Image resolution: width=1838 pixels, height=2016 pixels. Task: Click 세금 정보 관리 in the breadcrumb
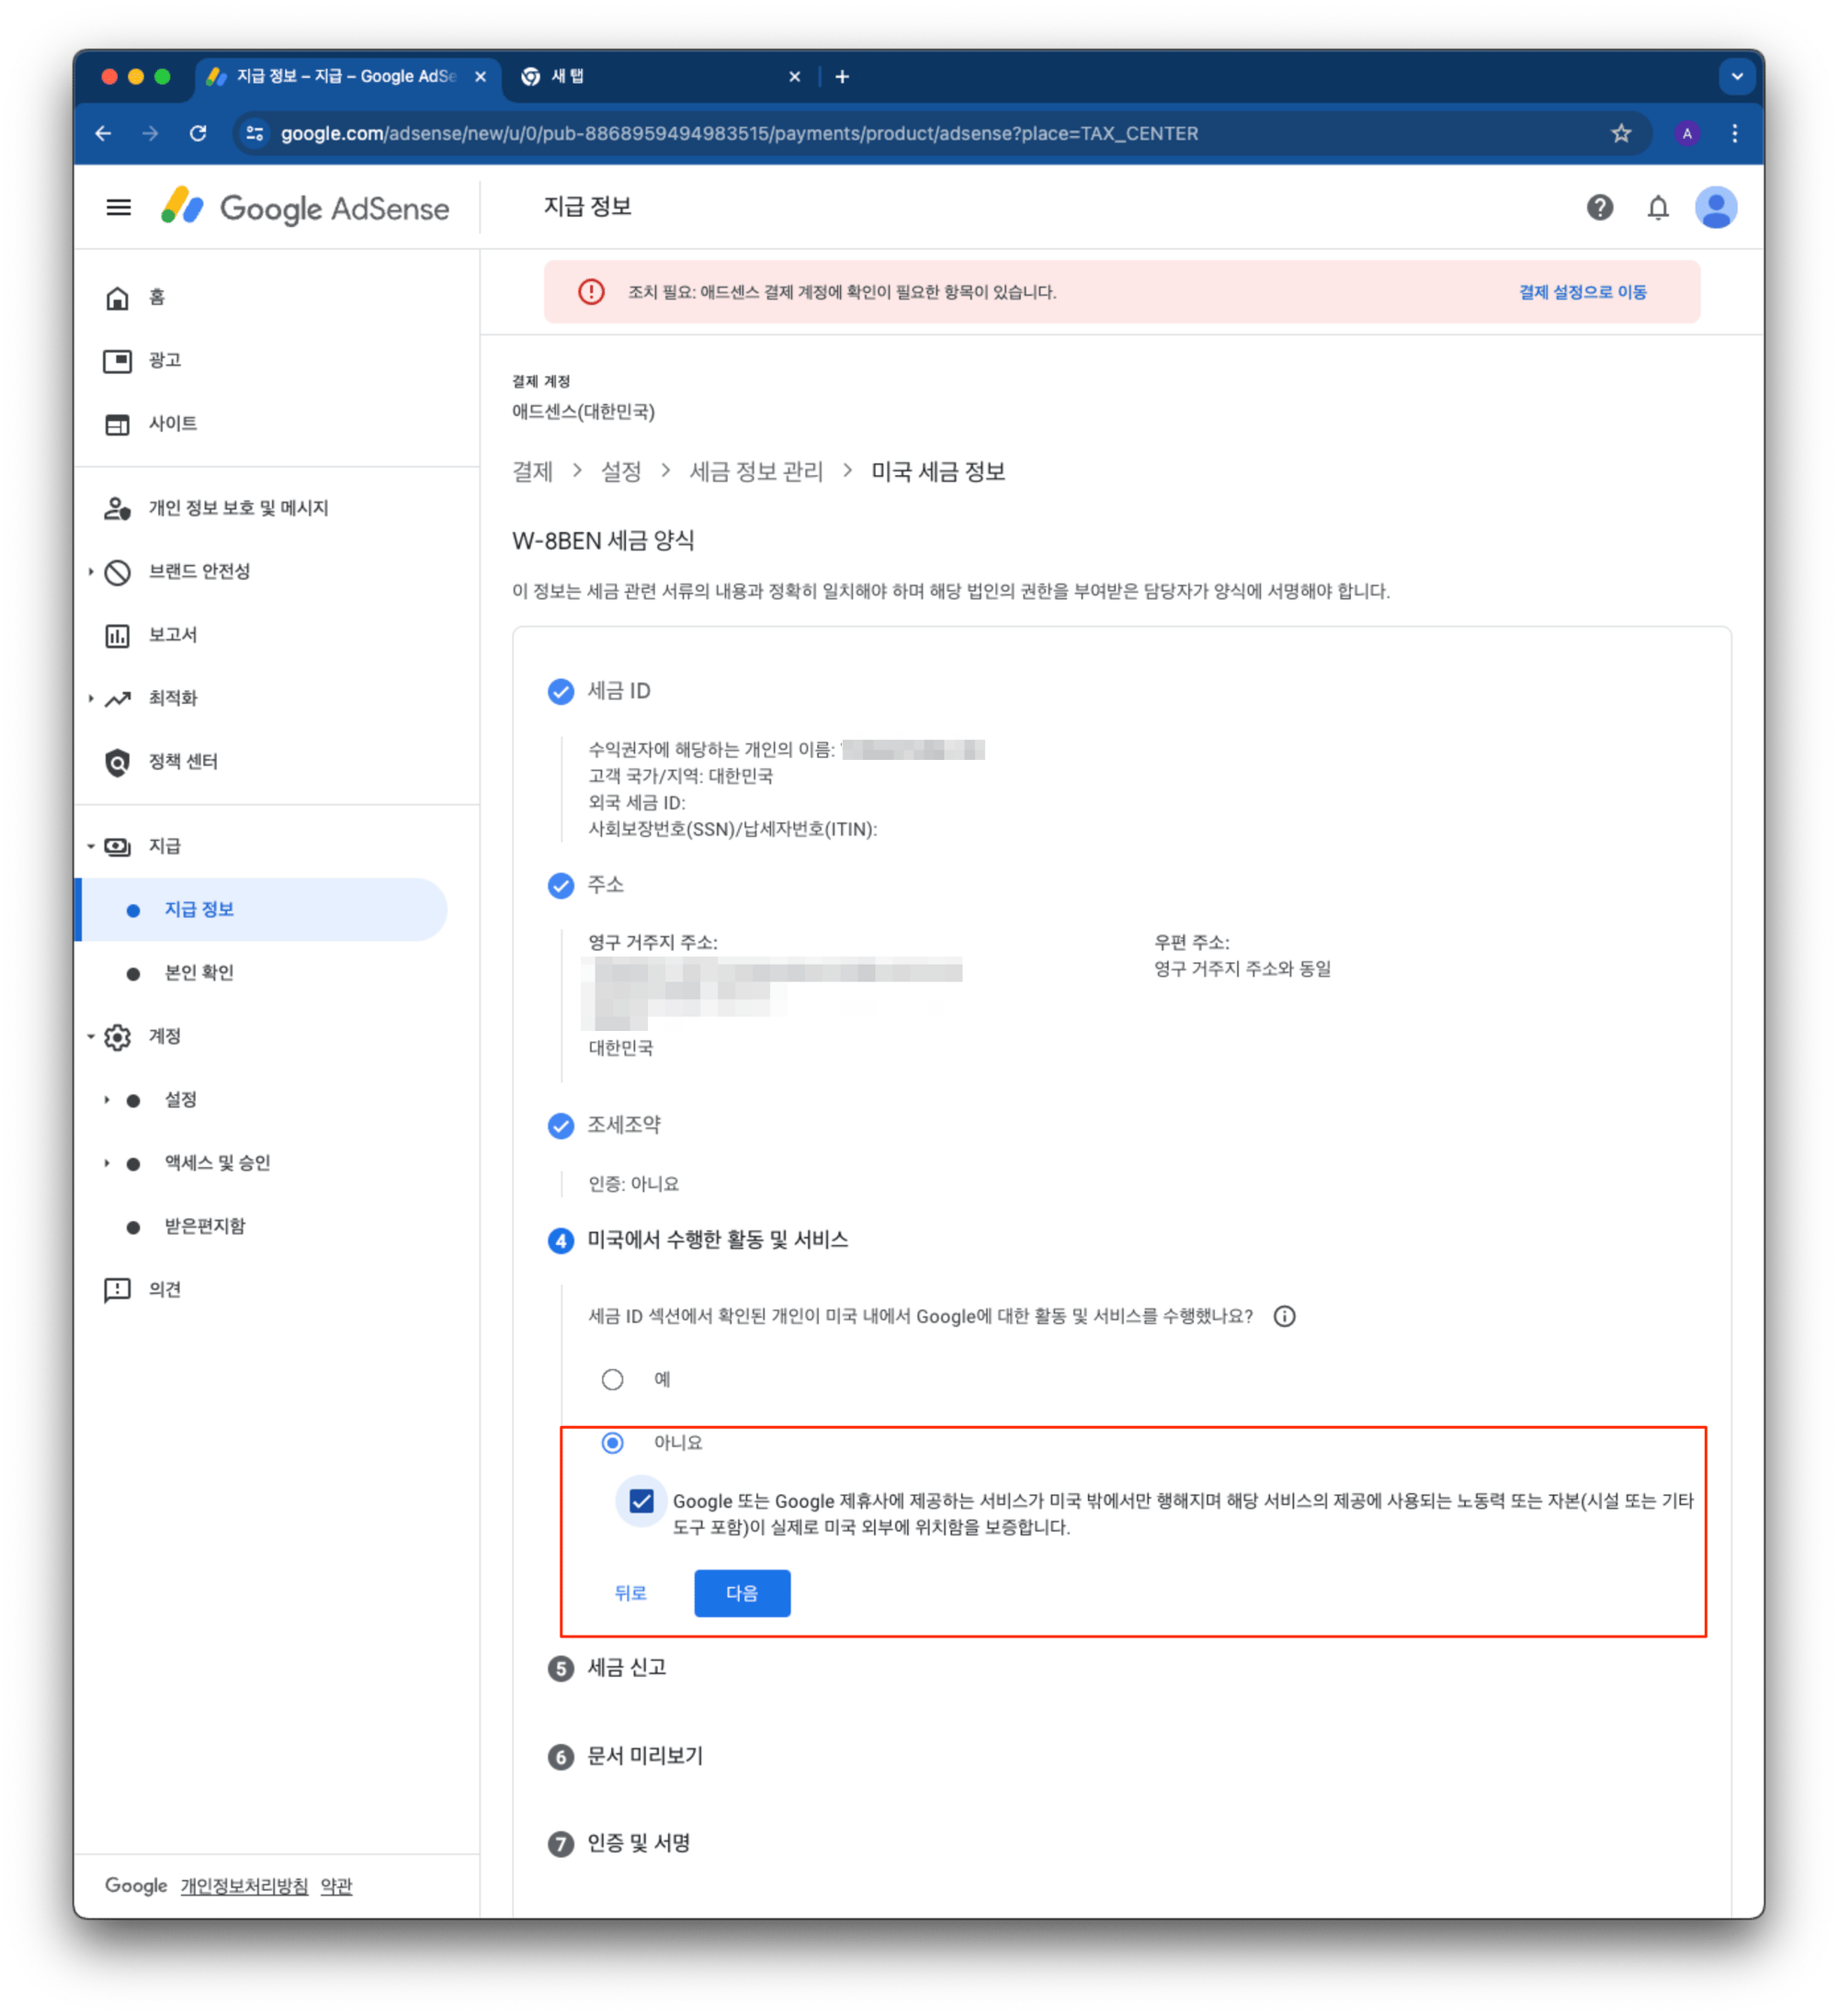(756, 471)
